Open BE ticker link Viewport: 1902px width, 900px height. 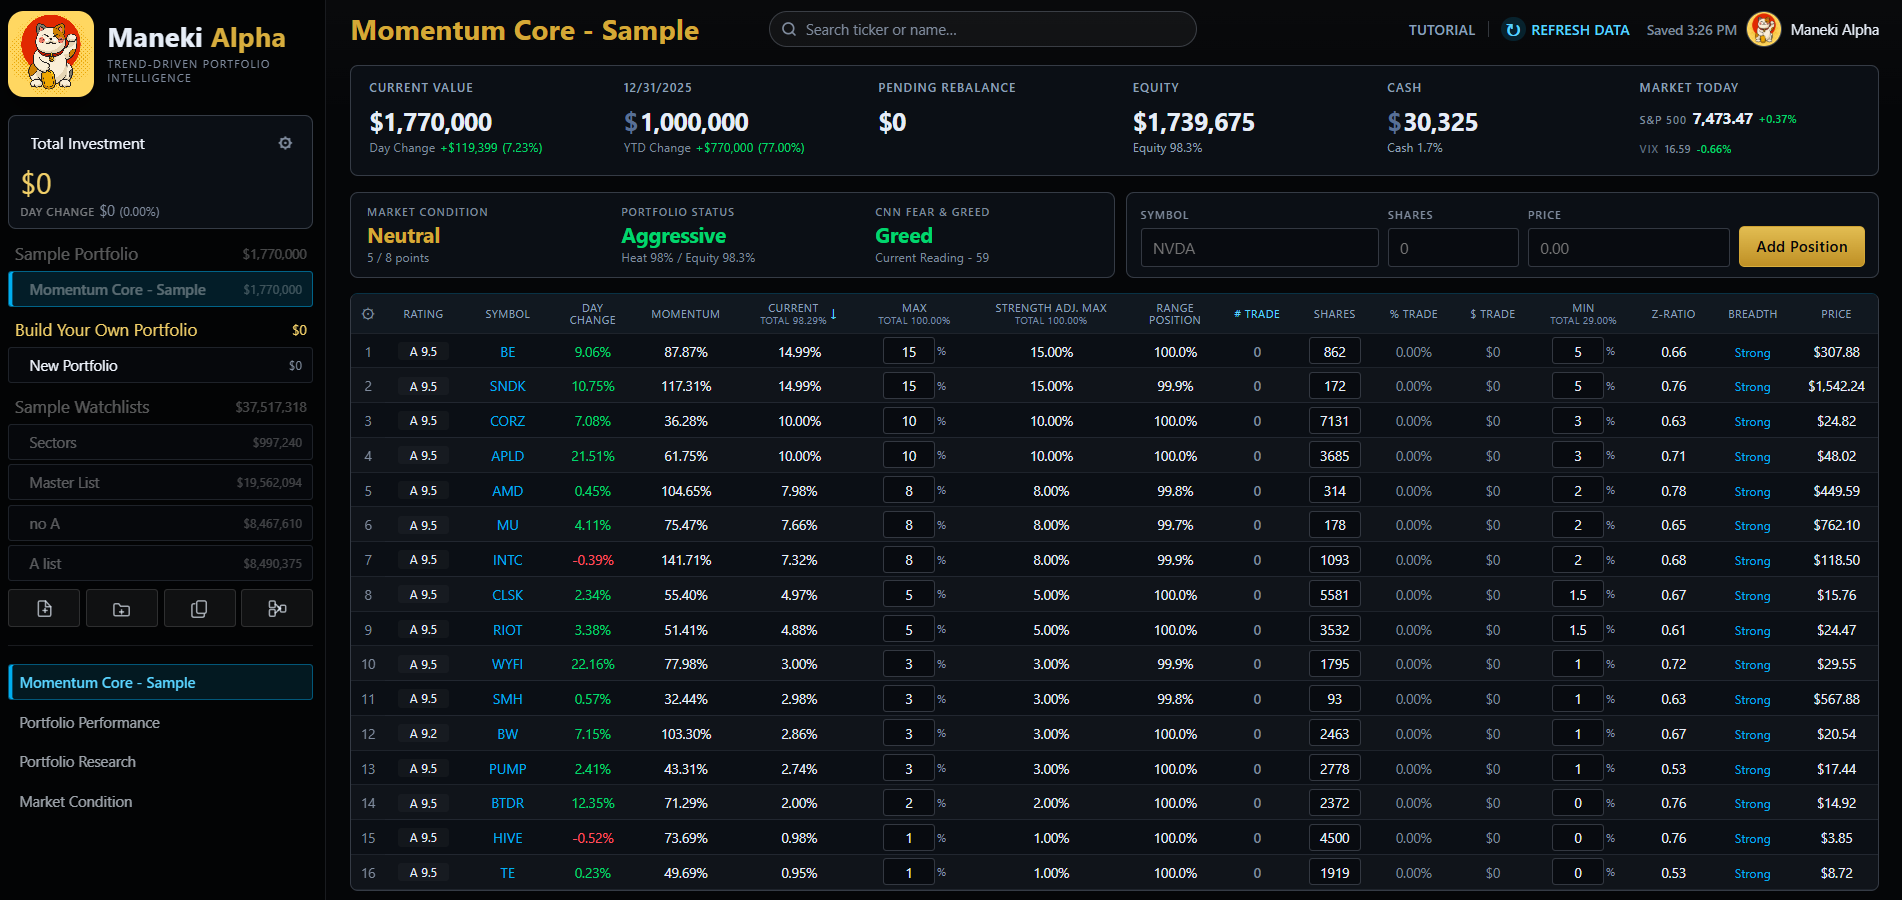(x=508, y=352)
